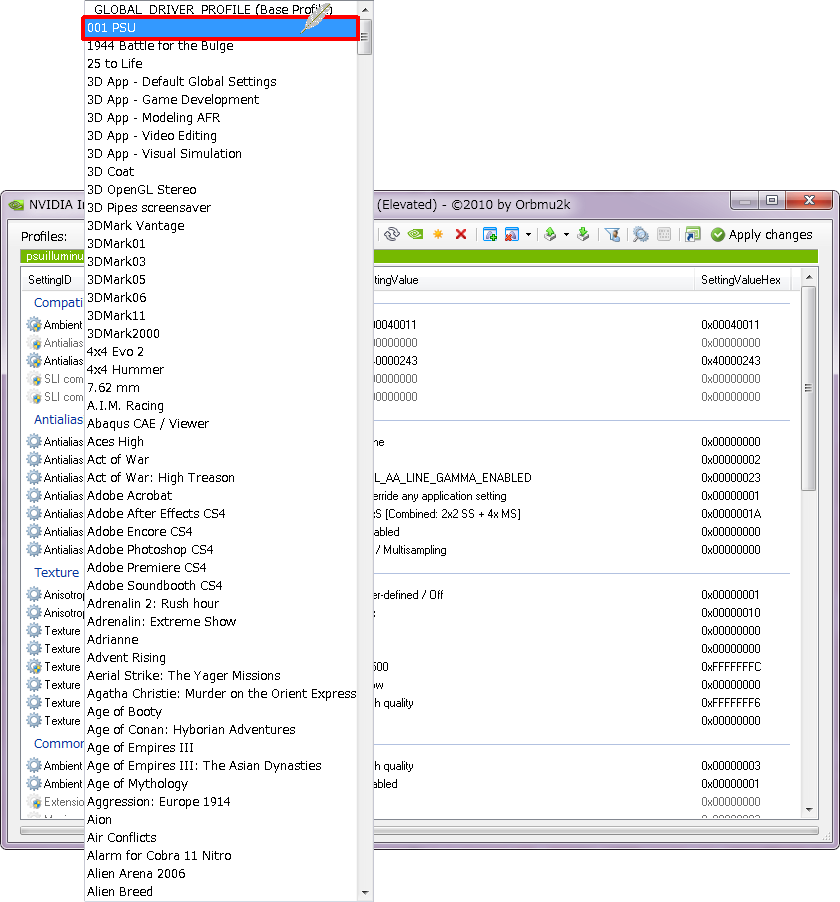Choose 3D App - Video Editing
840x902 pixels.
coord(221,136)
